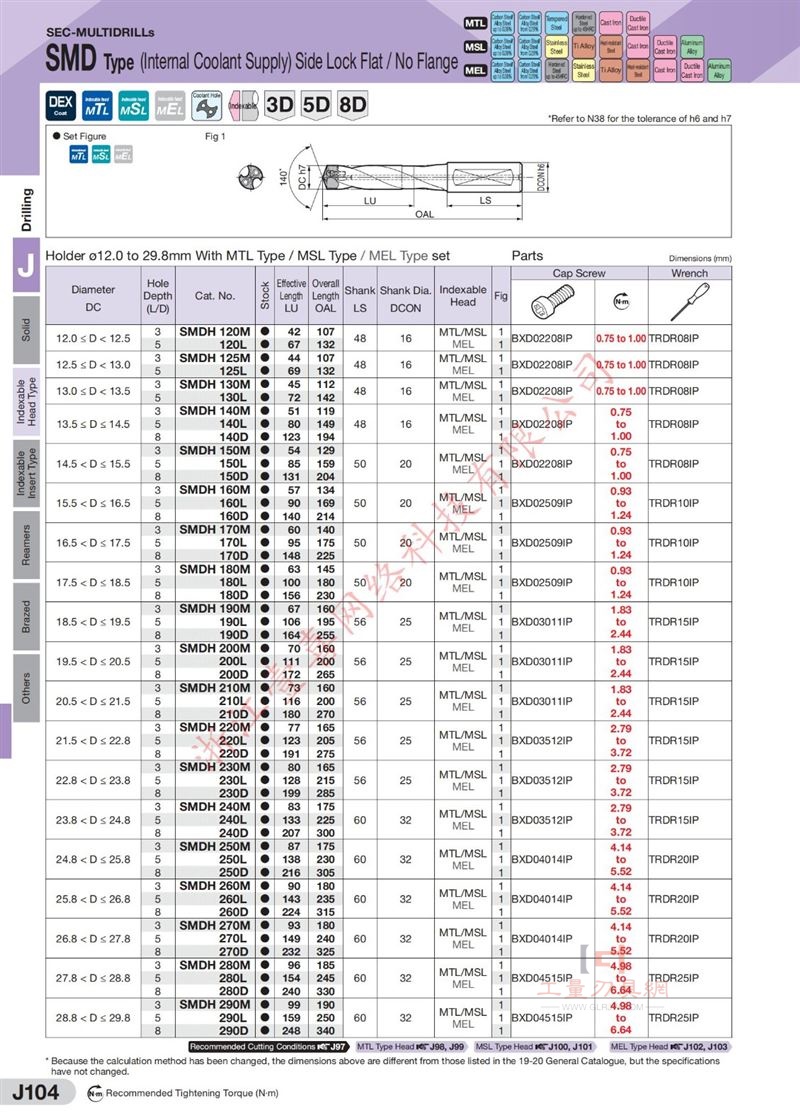Click the stock dot for SMDH 140M
Image resolution: width=800 pixels, height=1120 pixels.
265,411
